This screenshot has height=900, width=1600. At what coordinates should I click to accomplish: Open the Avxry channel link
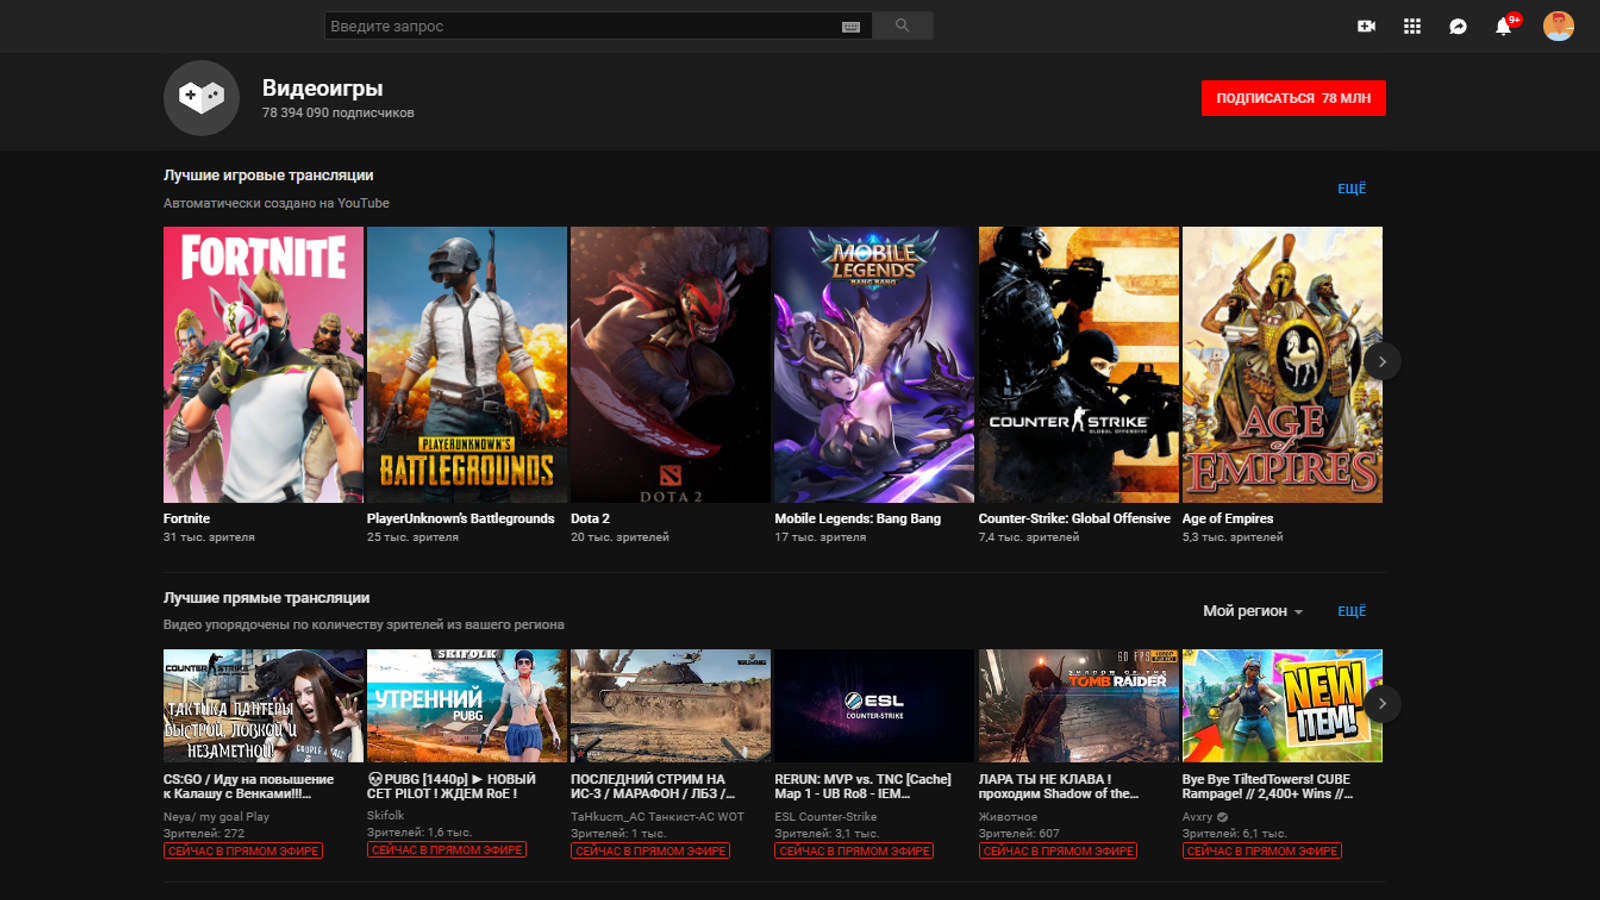point(1198,817)
